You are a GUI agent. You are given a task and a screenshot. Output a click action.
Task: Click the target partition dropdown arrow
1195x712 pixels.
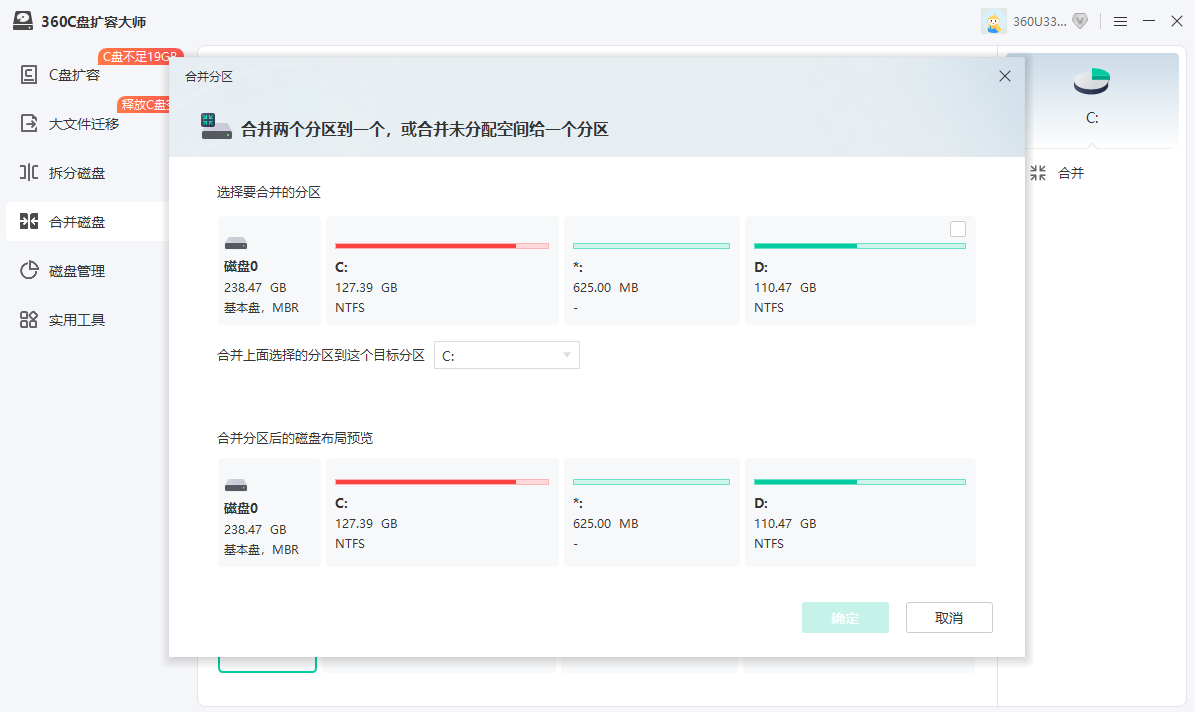point(567,355)
